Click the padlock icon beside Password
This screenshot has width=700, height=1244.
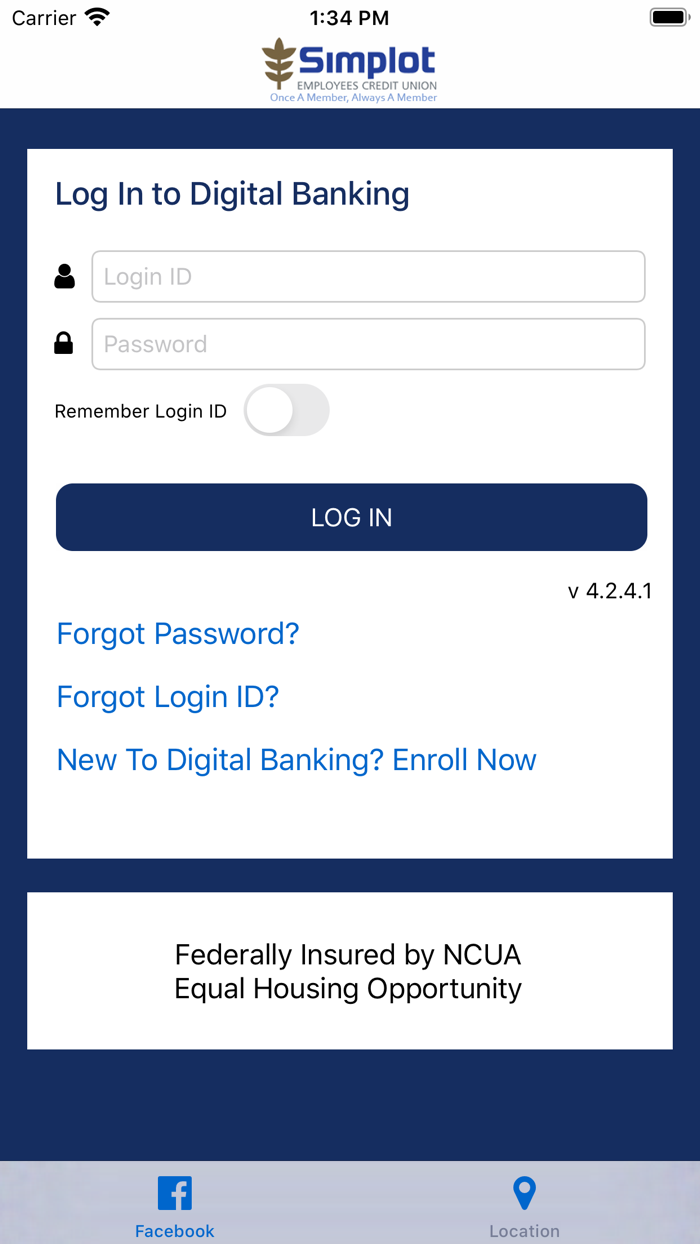coord(64,343)
